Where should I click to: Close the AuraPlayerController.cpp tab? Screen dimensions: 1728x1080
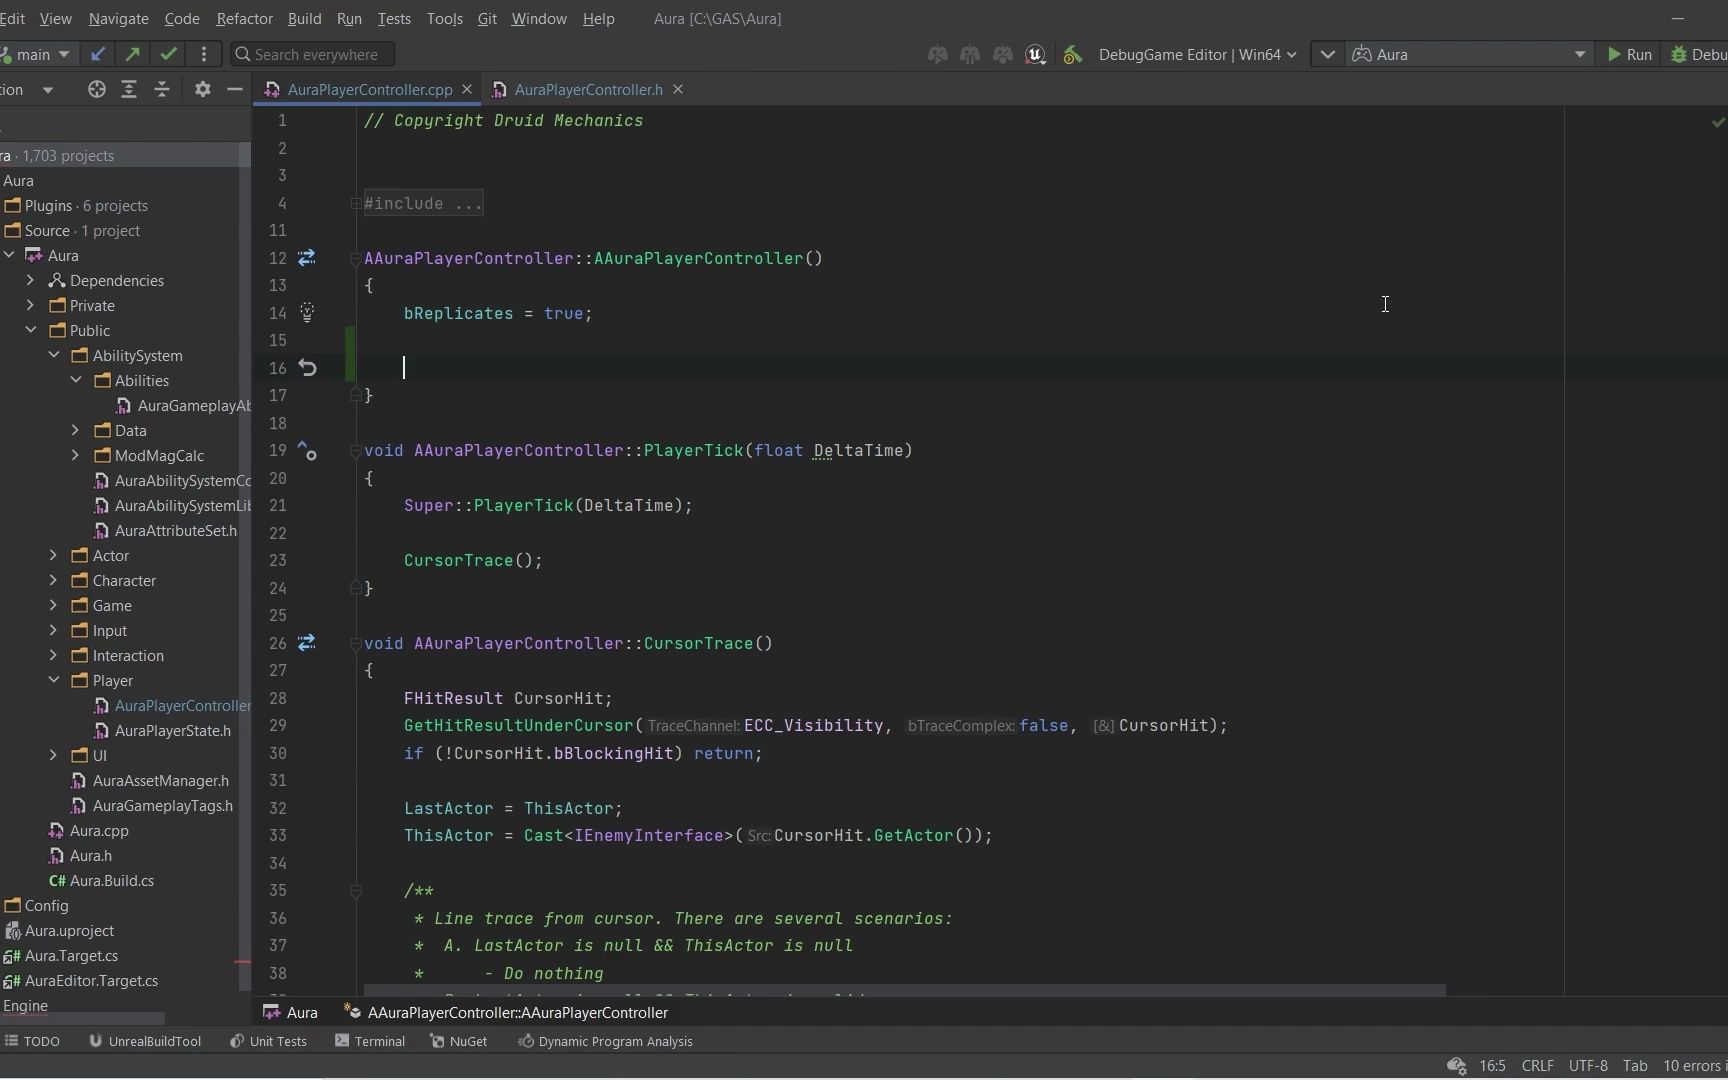(467, 90)
